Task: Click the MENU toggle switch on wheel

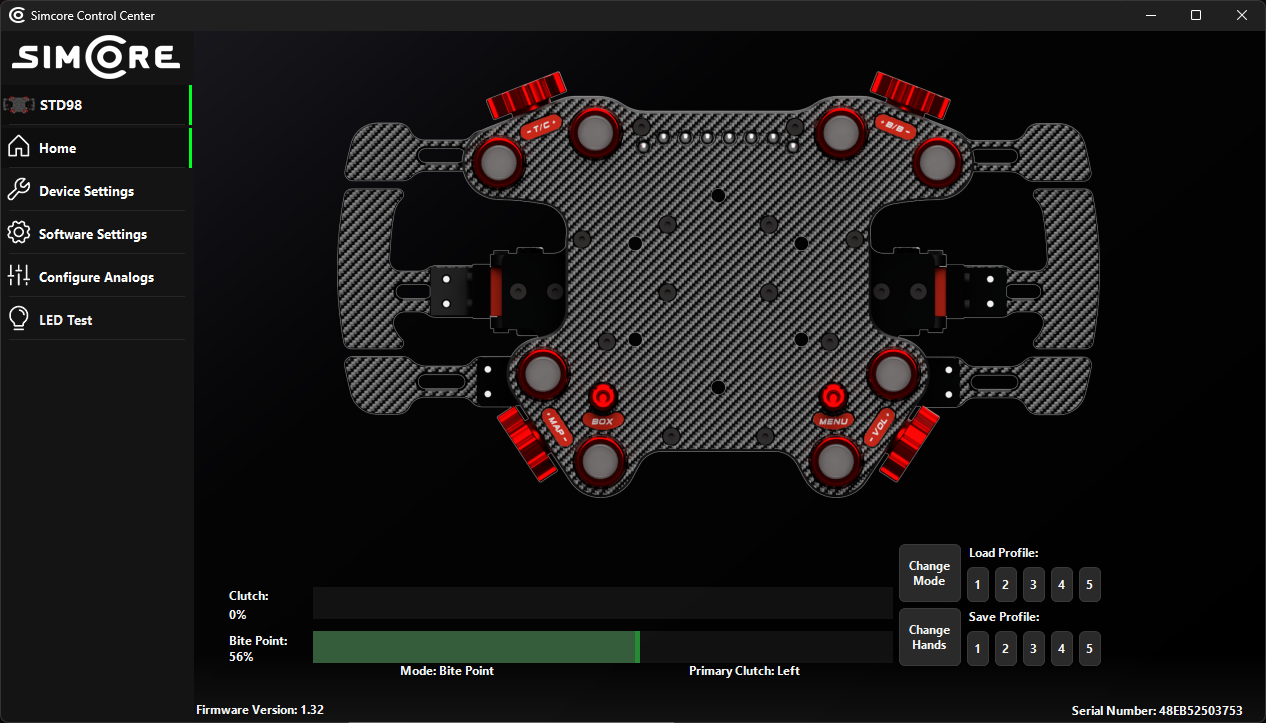Action: tap(833, 398)
